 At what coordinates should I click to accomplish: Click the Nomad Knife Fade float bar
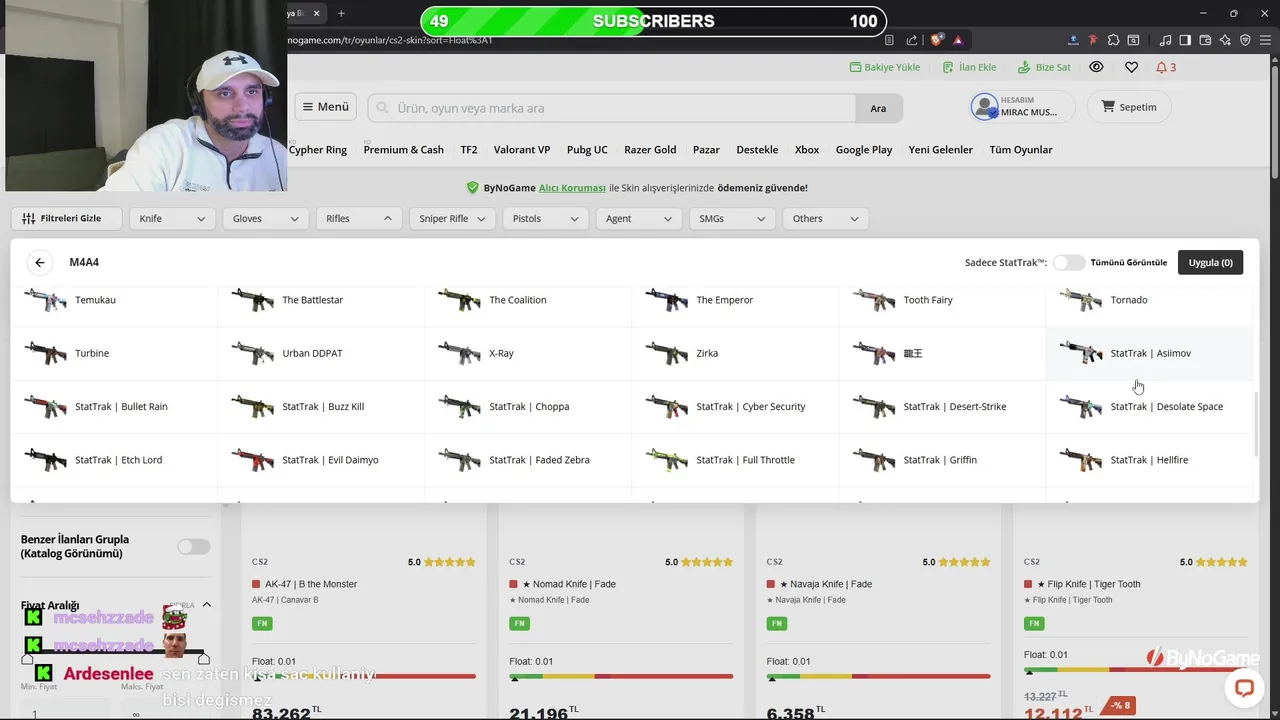(620, 676)
